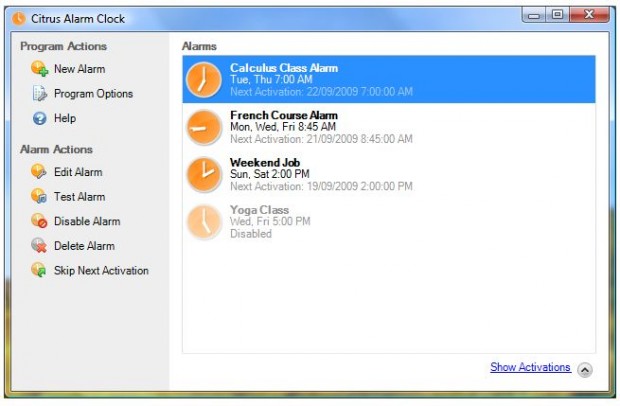Click 'Next Activation: 19/09/2009 2:00:00 PM'
The width and height of the screenshot is (620, 406).
(x=321, y=186)
